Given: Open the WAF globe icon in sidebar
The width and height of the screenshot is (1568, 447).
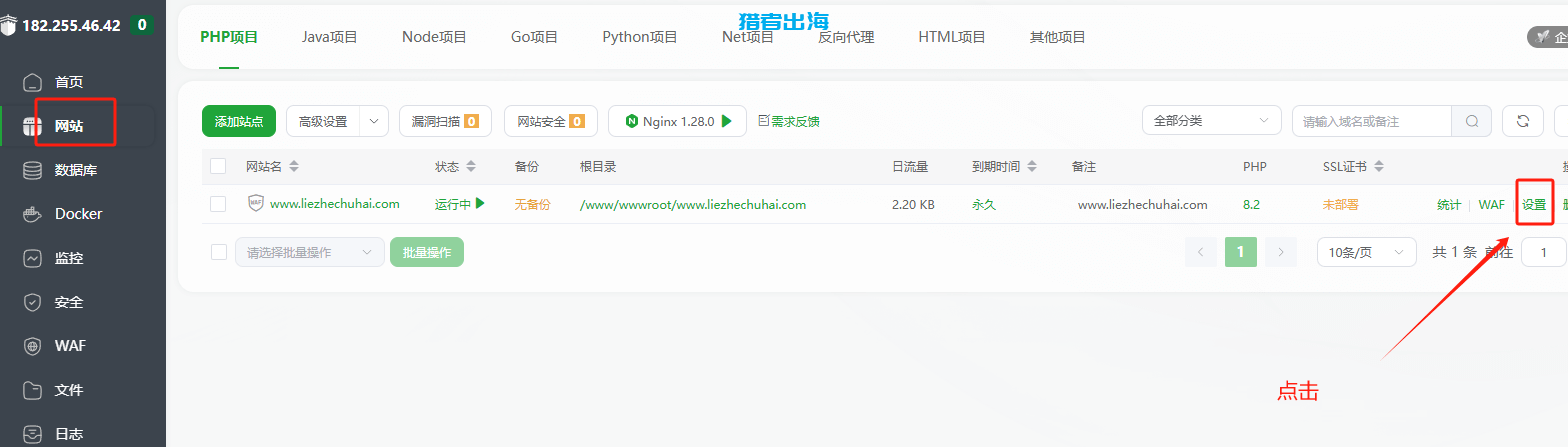Looking at the screenshot, I should (33, 346).
